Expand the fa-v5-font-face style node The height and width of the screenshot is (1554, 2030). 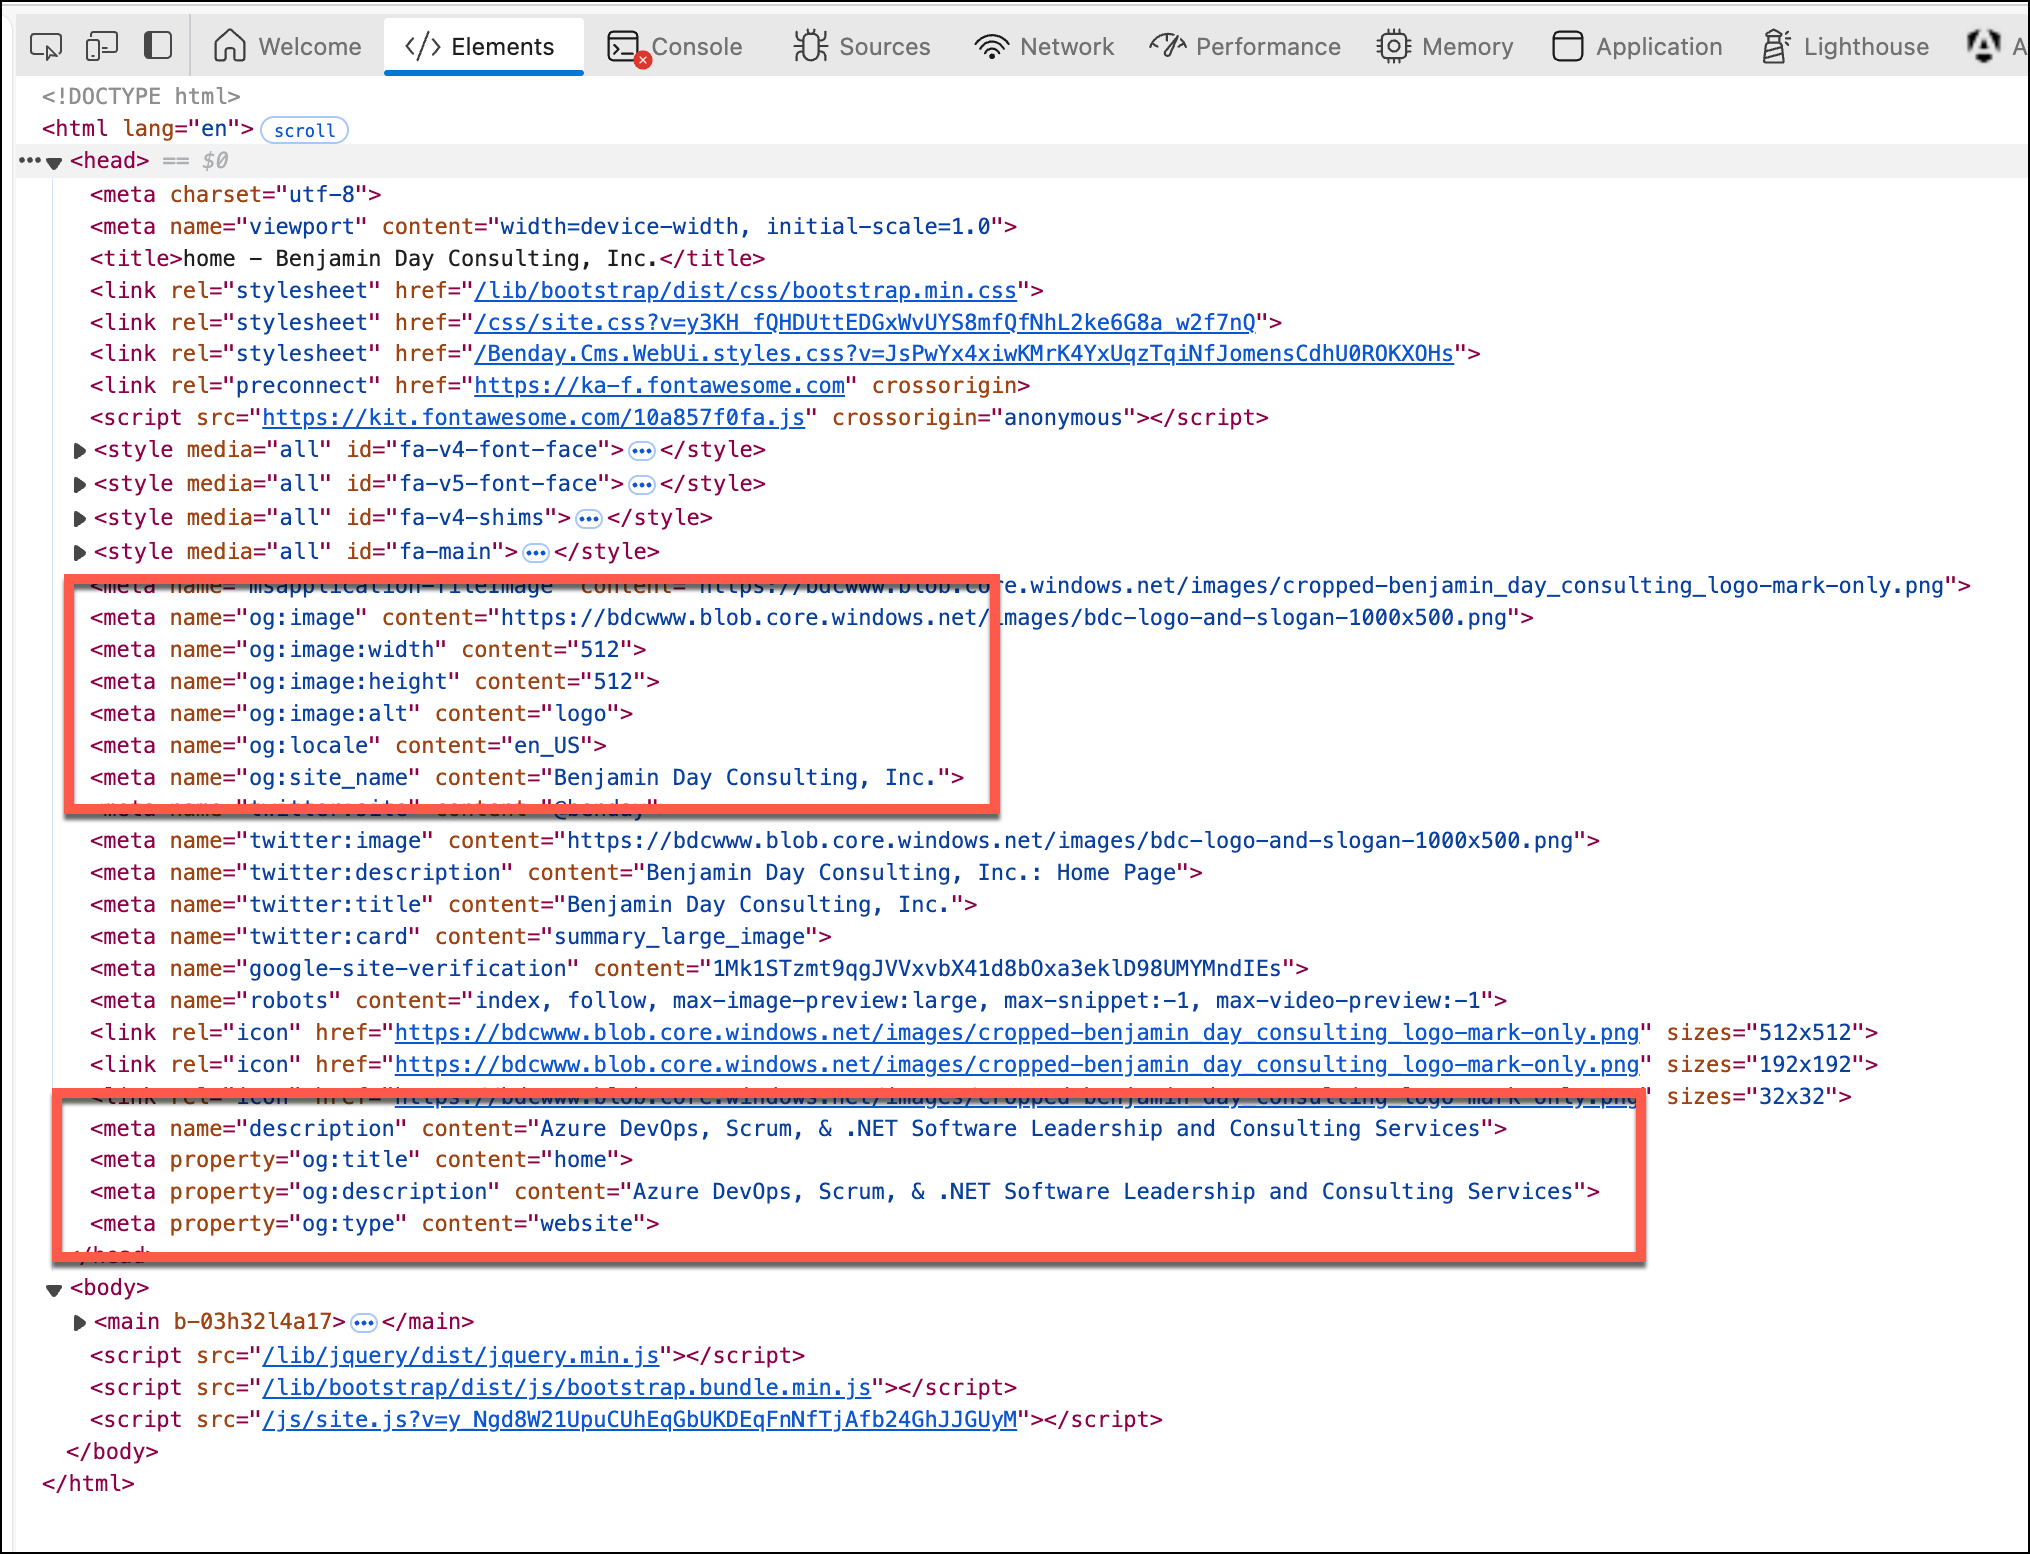click(x=79, y=485)
